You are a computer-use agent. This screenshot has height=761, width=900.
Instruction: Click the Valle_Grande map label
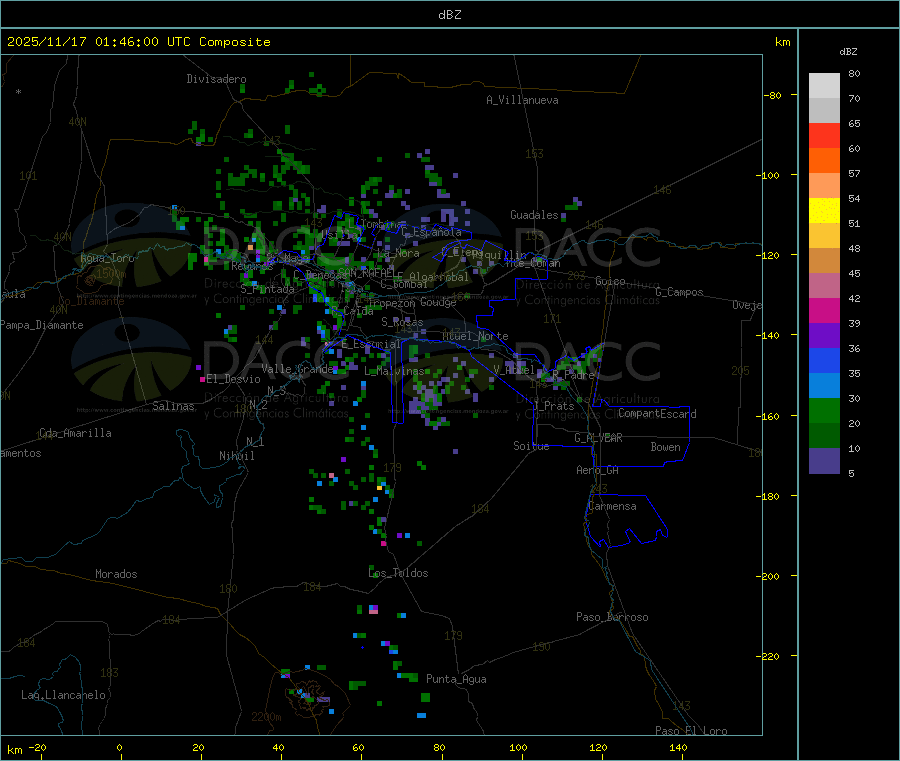297,368
